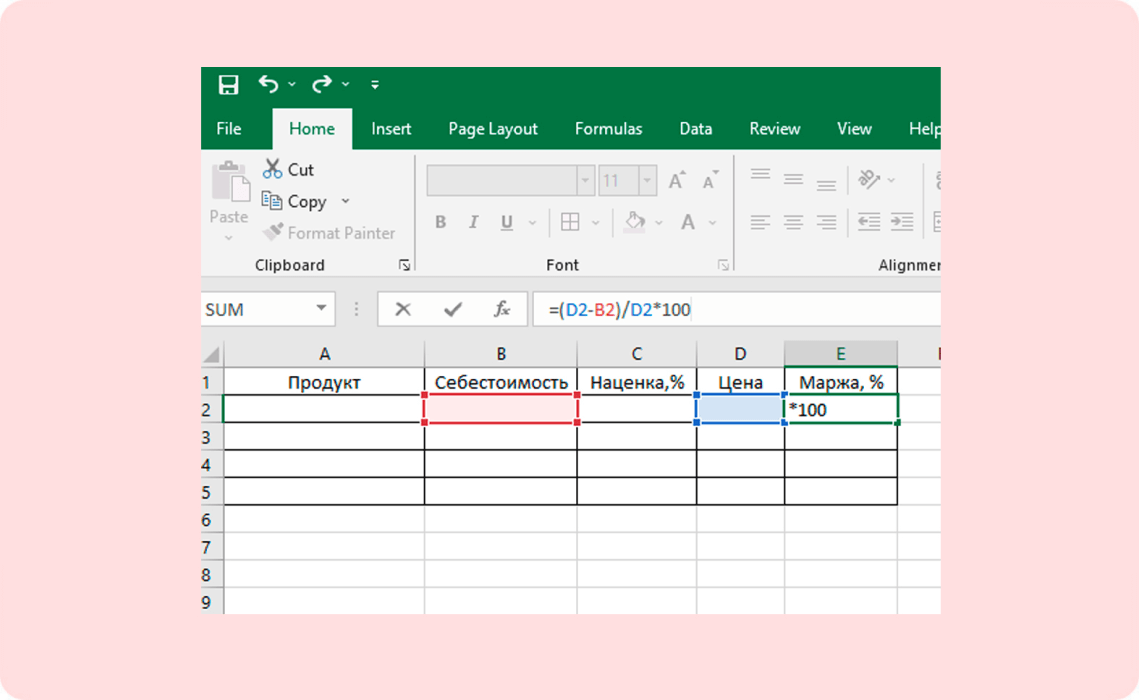The width and height of the screenshot is (1139, 700).
Task: Apply fill color with the paint bucket
Action: coord(635,221)
